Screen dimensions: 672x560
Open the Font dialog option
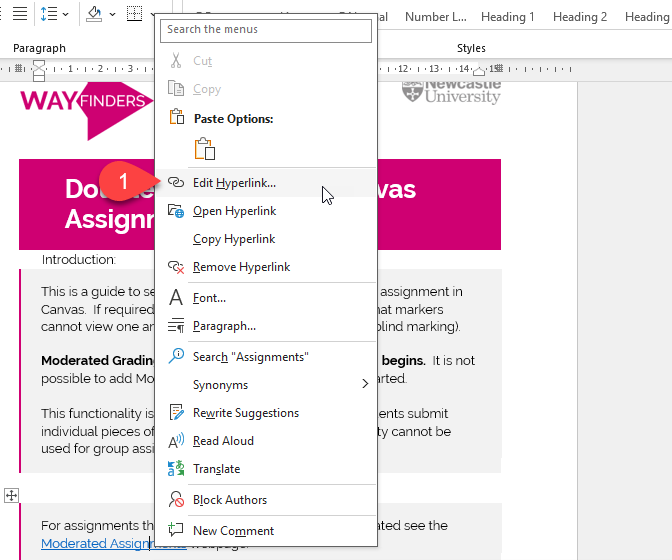coord(209,298)
